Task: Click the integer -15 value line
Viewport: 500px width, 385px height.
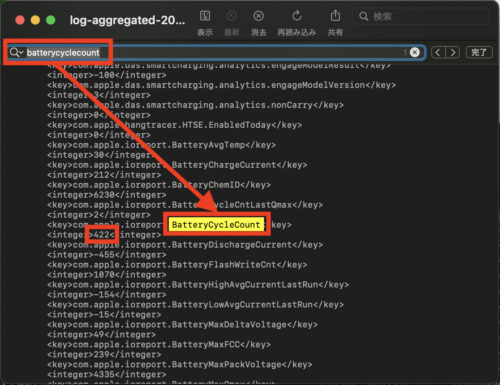Action: click(x=104, y=315)
